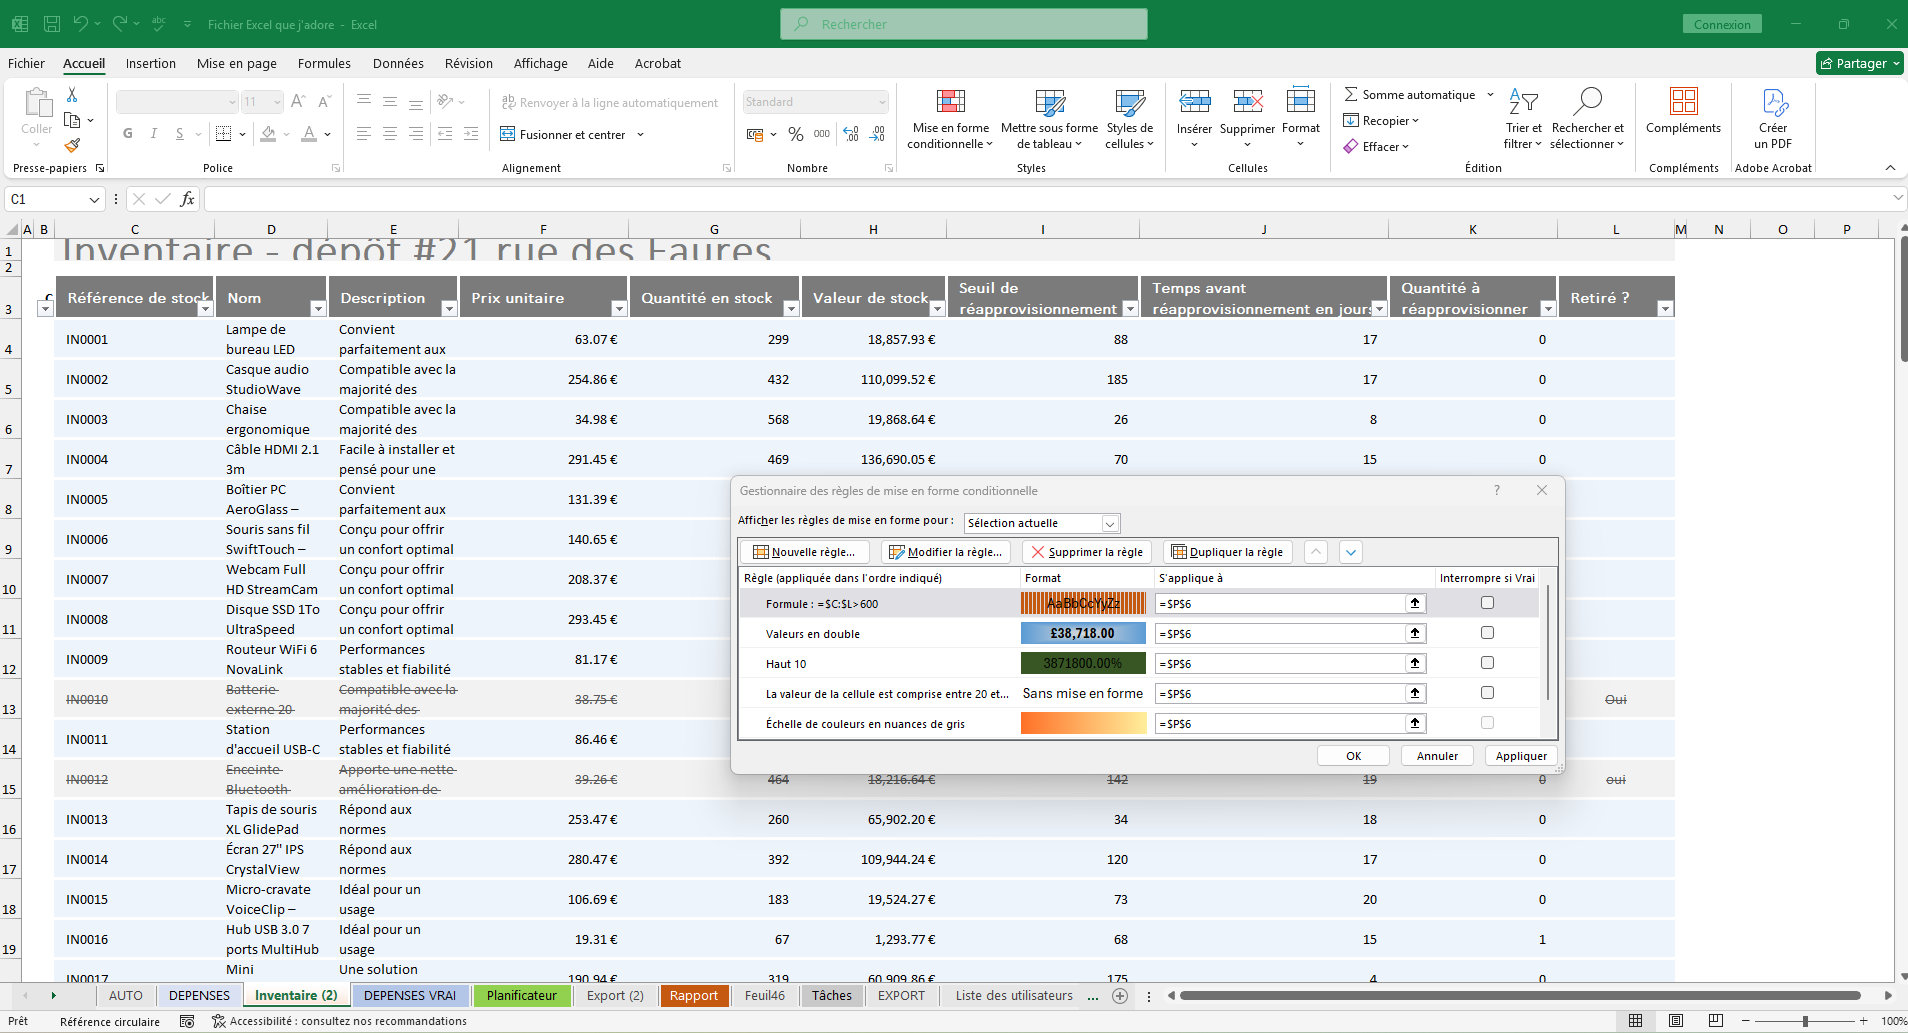Switch to the Formules ribbon tab
Image resolution: width=1908 pixels, height=1033 pixels.
tap(323, 63)
